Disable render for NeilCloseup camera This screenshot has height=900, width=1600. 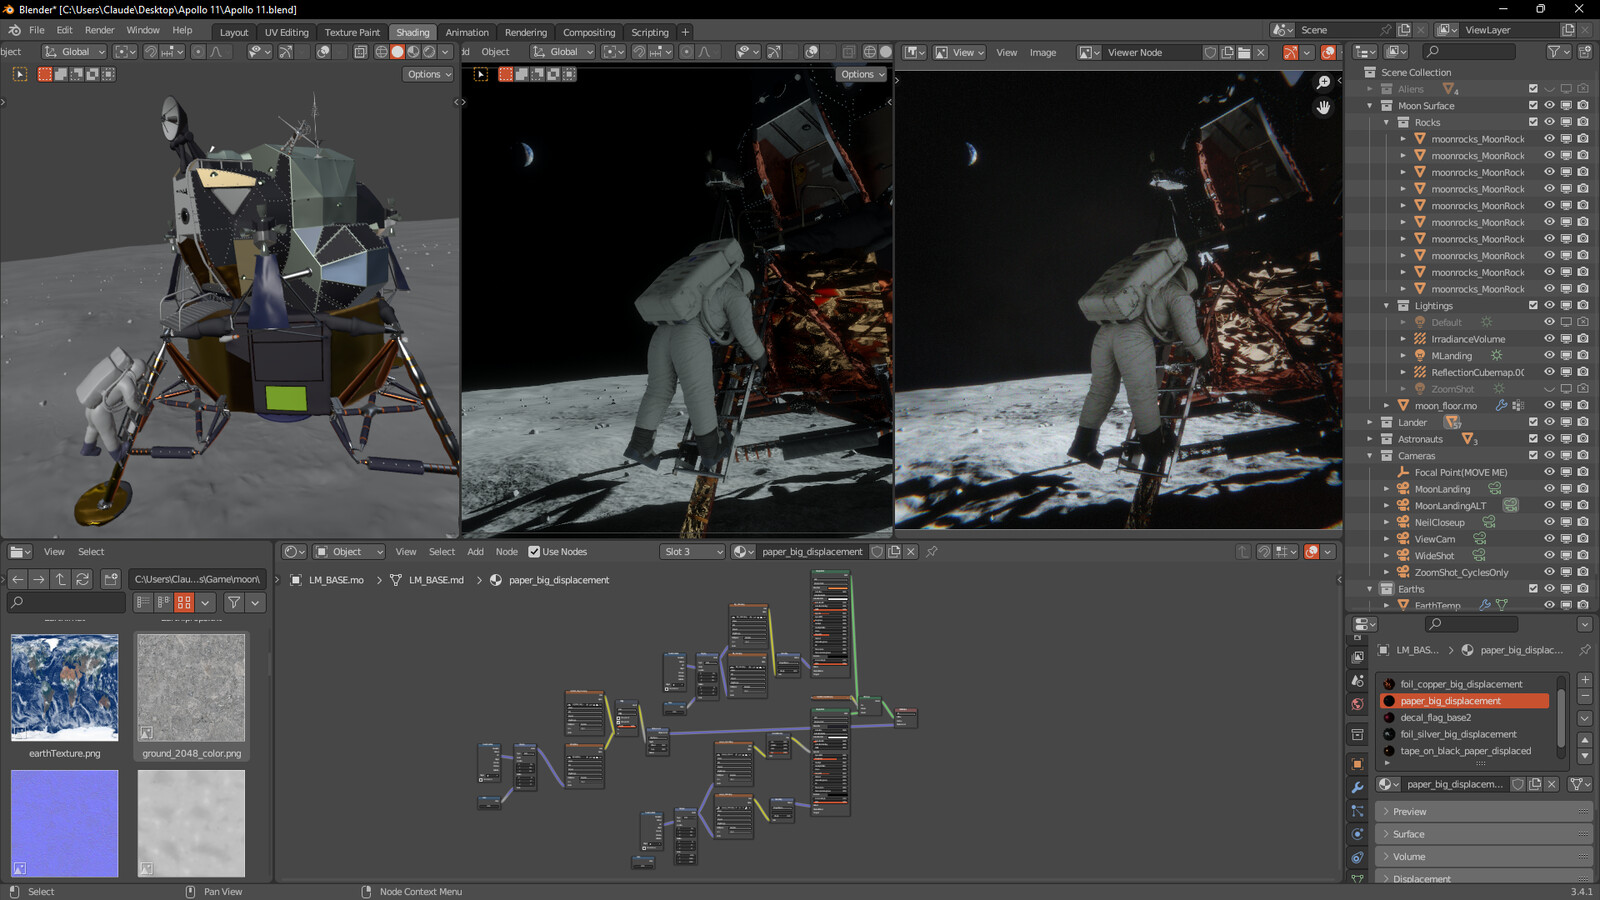(x=1583, y=522)
